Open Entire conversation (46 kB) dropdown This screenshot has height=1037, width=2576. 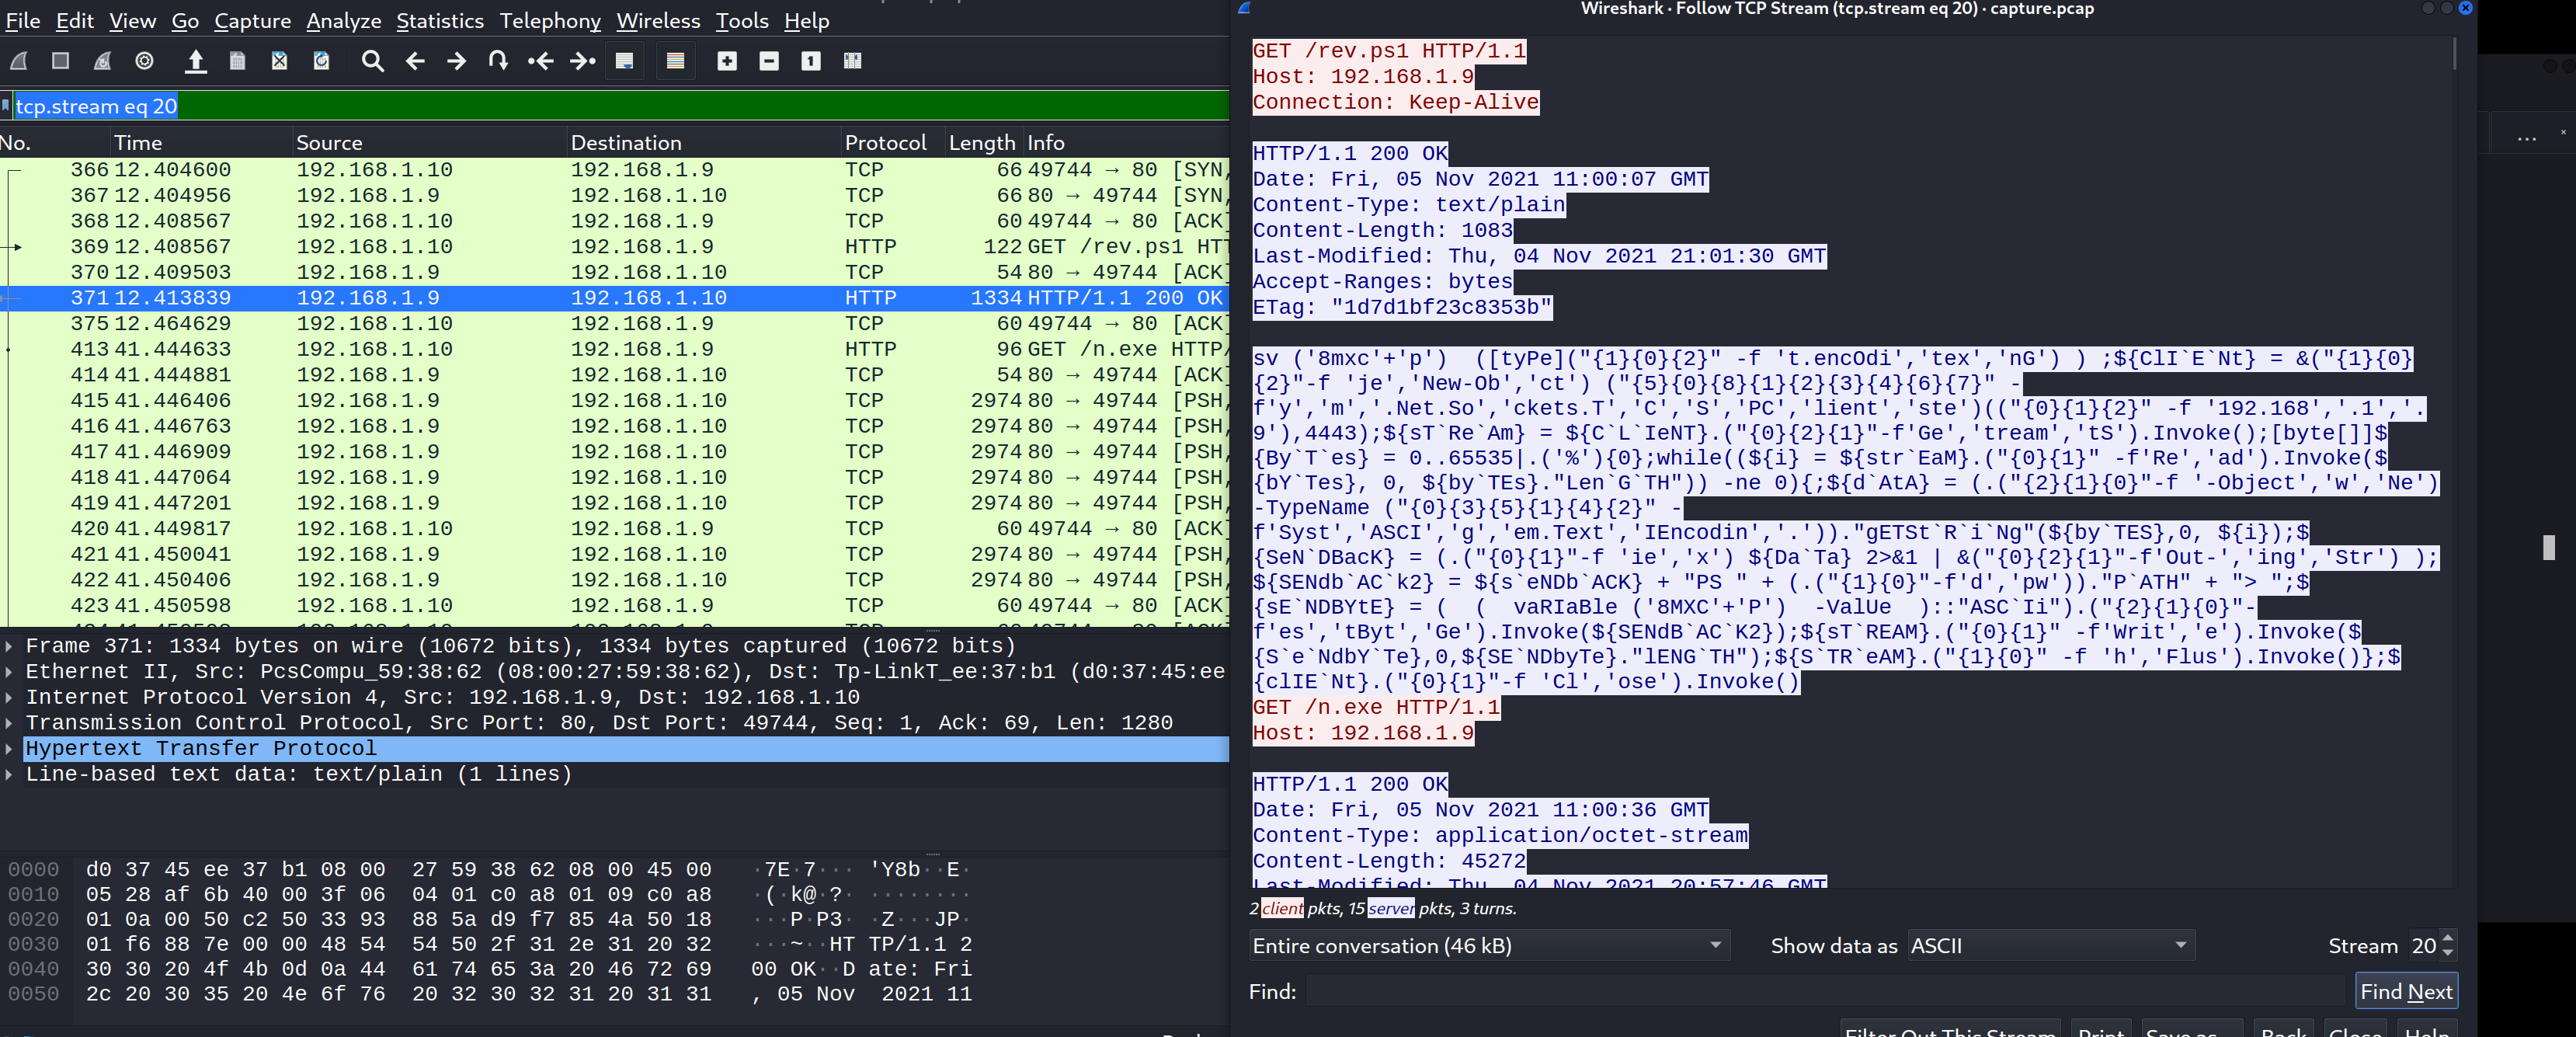click(1488, 945)
